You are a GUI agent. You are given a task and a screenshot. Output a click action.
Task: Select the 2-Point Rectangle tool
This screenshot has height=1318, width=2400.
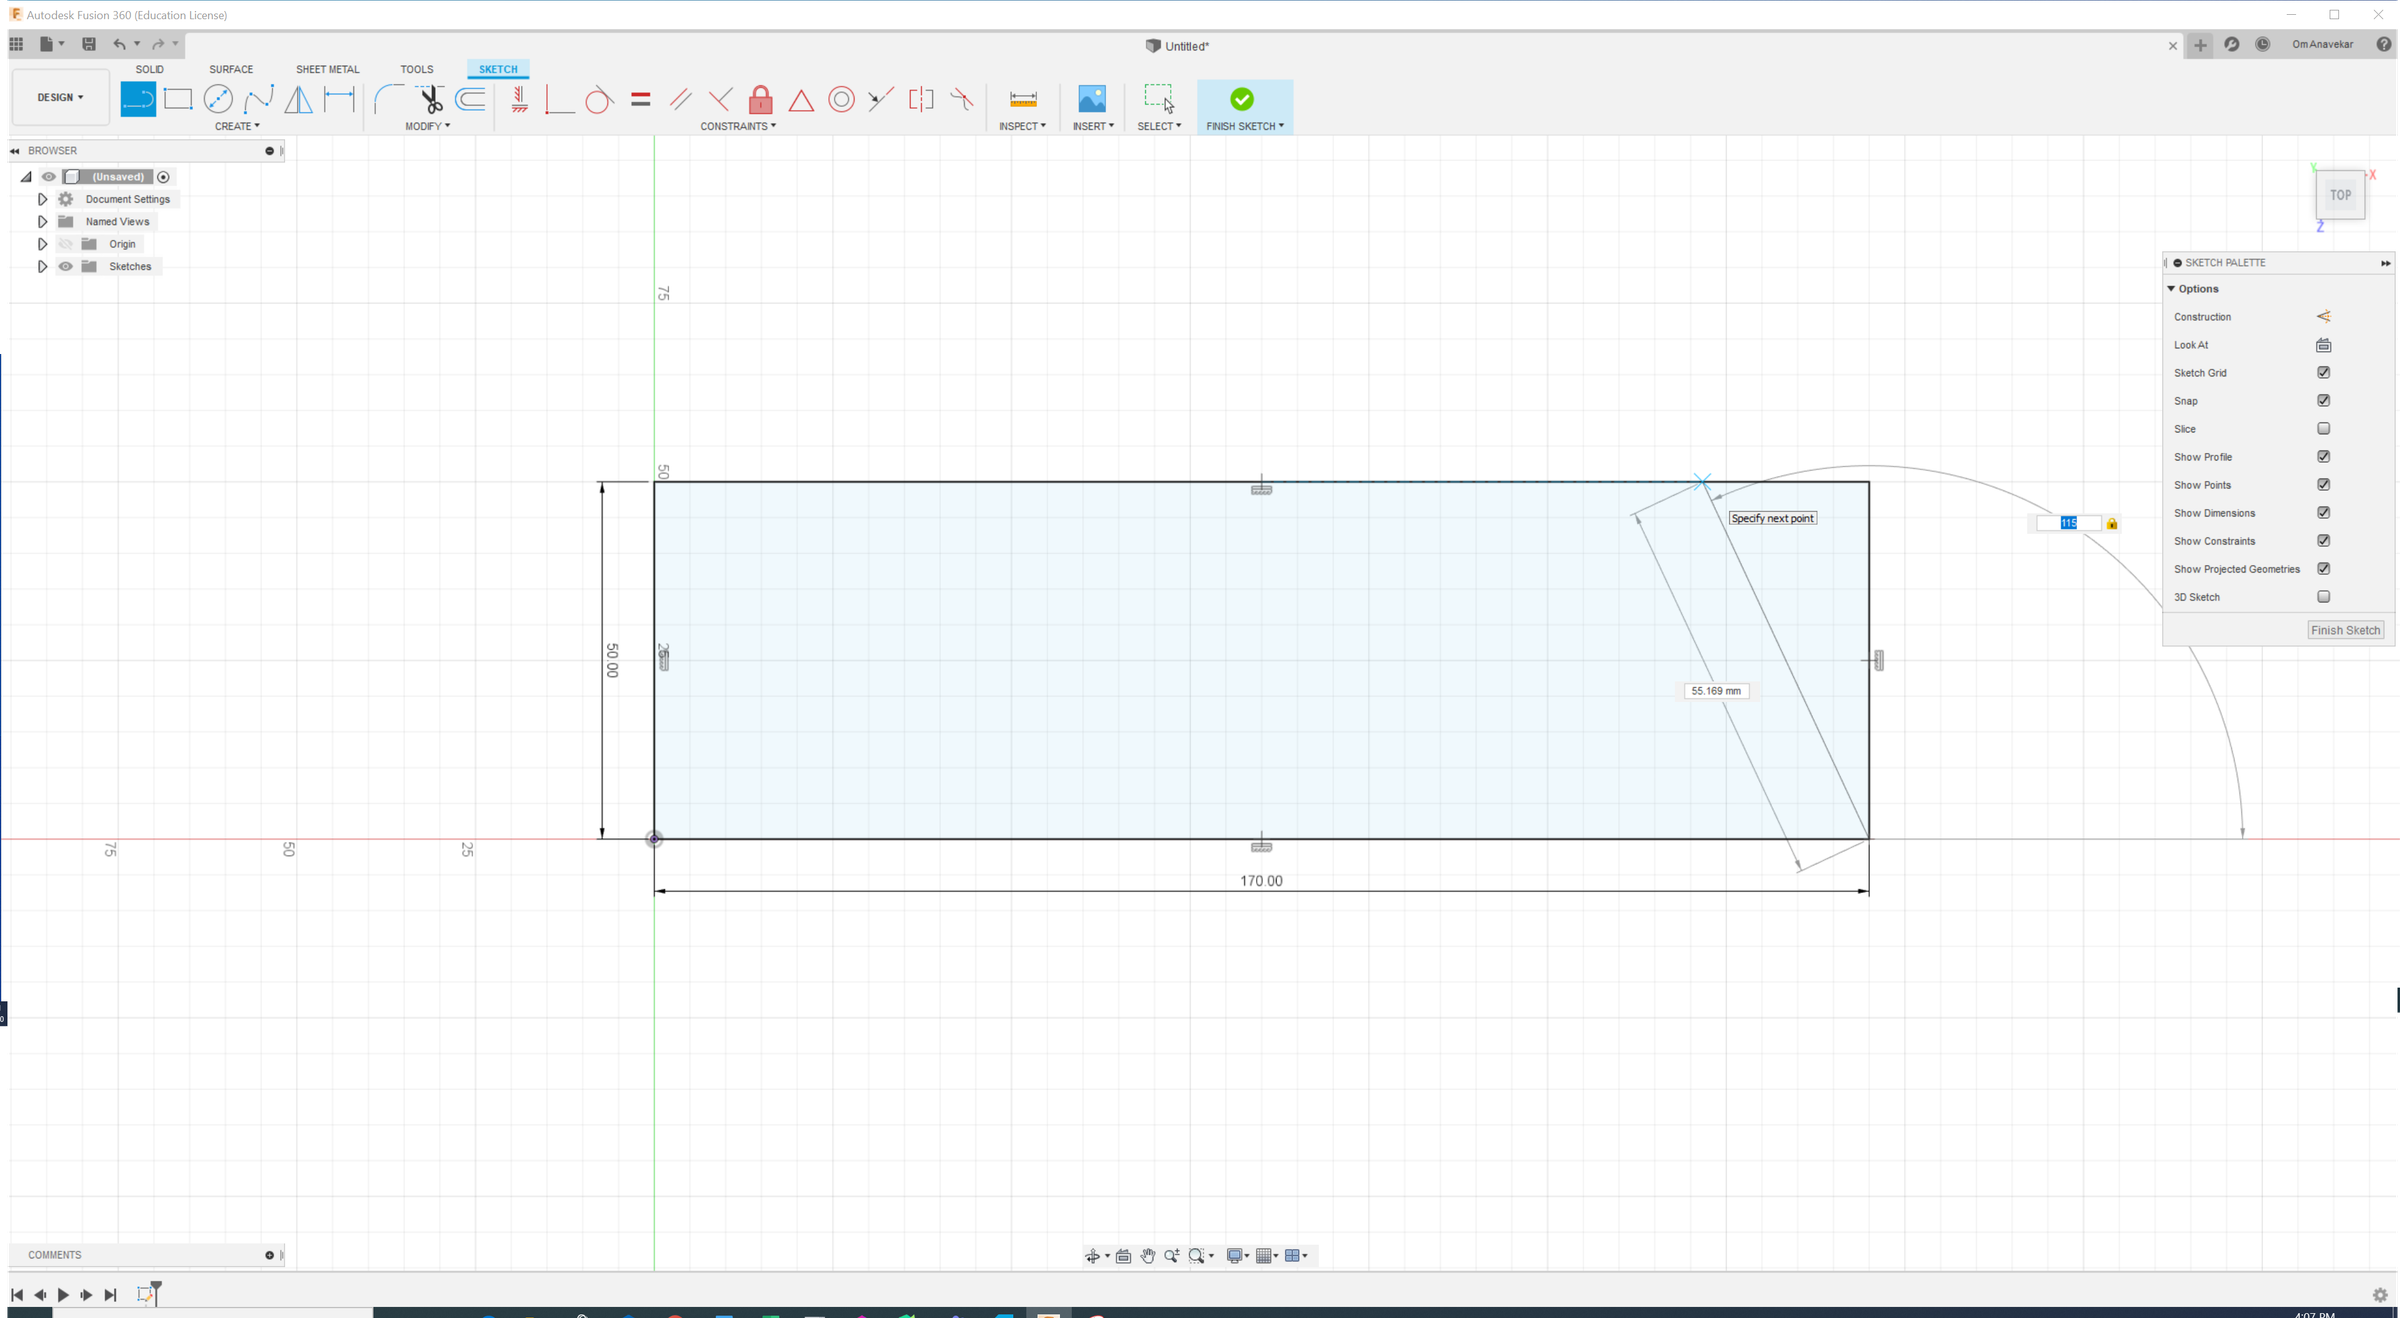[178, 99]
